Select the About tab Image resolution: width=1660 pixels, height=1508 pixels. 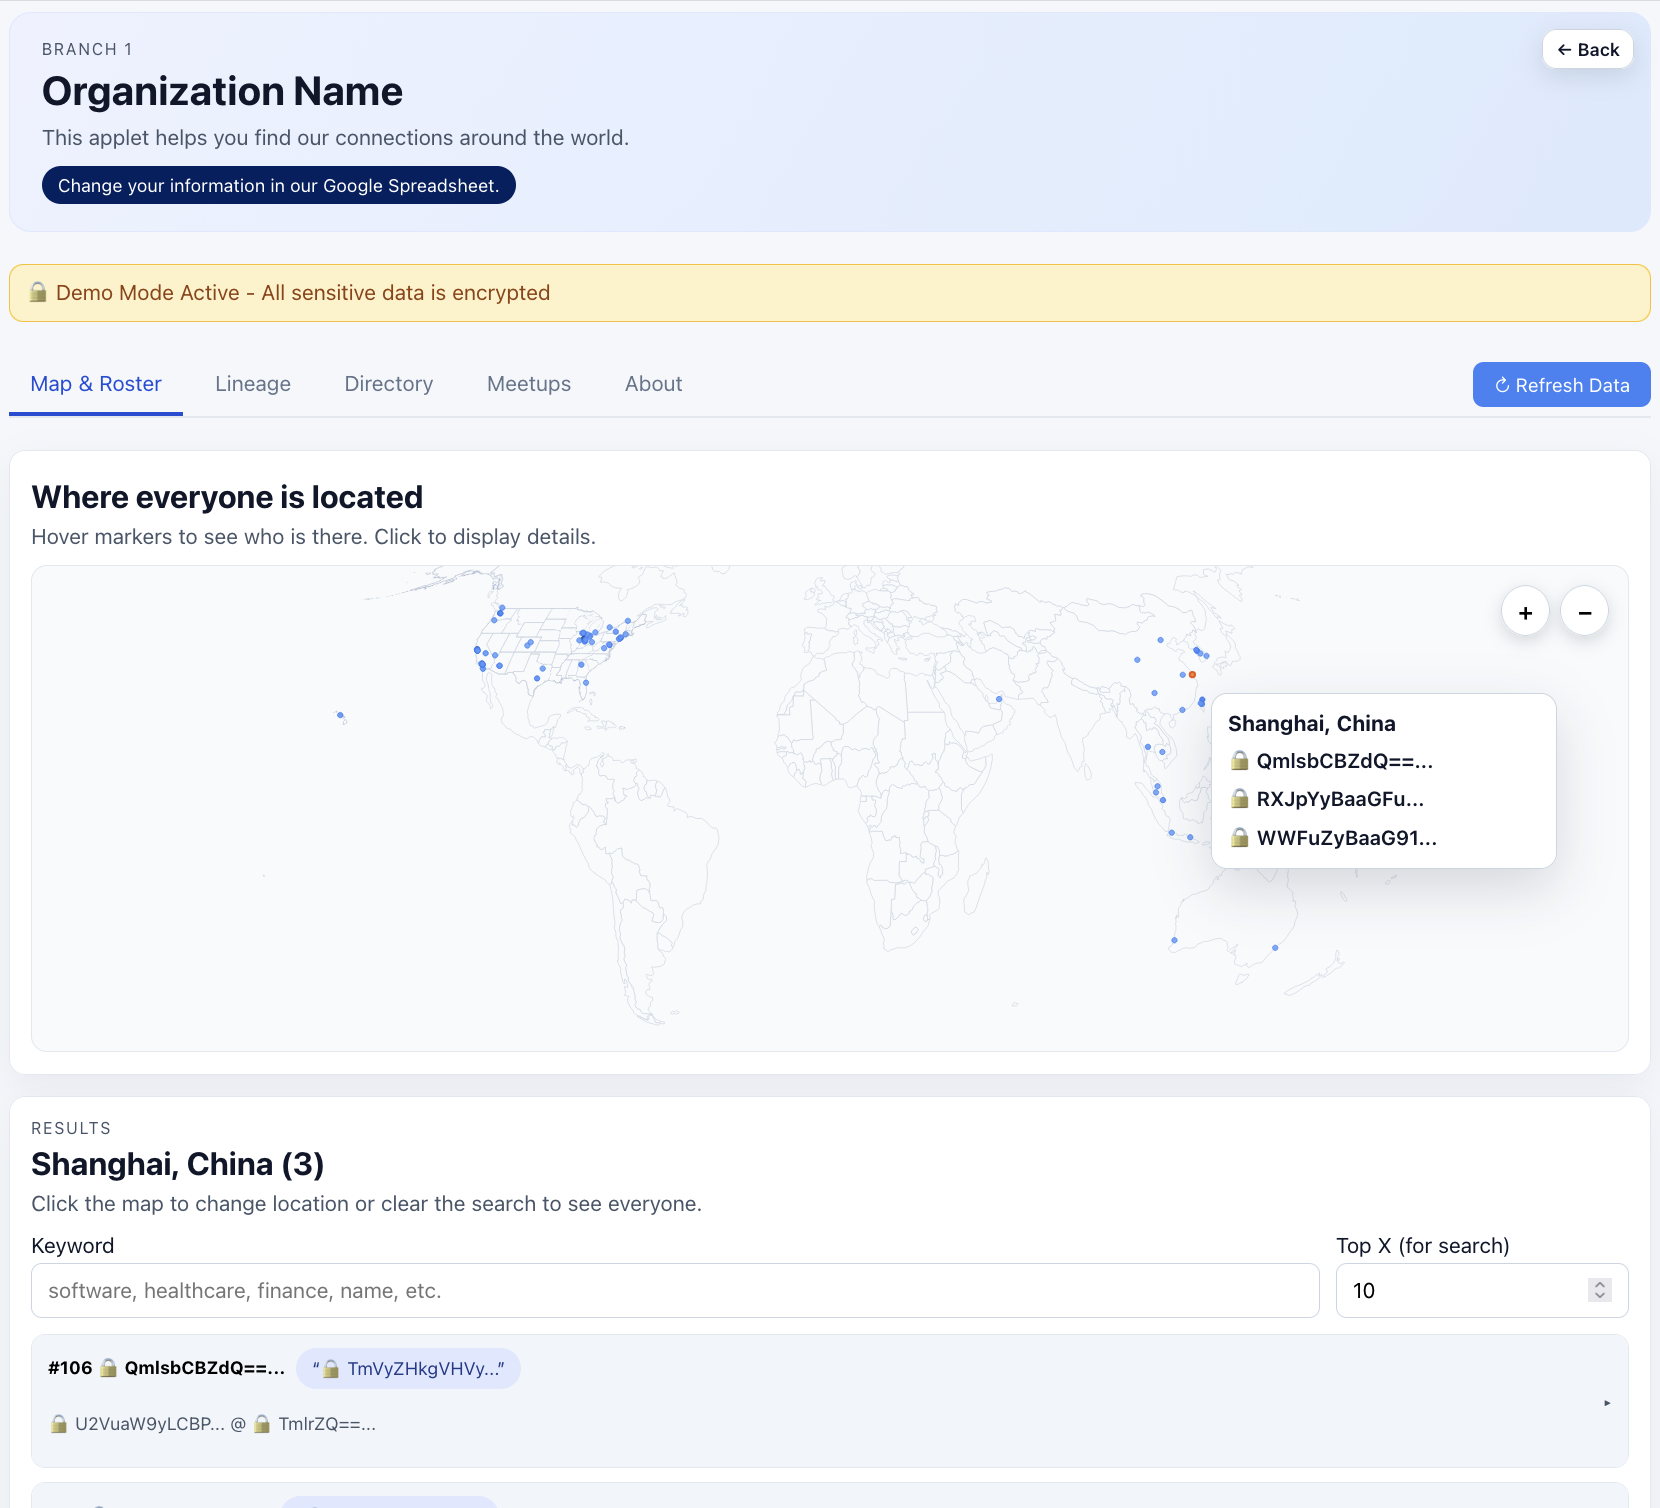coord(653,384)
